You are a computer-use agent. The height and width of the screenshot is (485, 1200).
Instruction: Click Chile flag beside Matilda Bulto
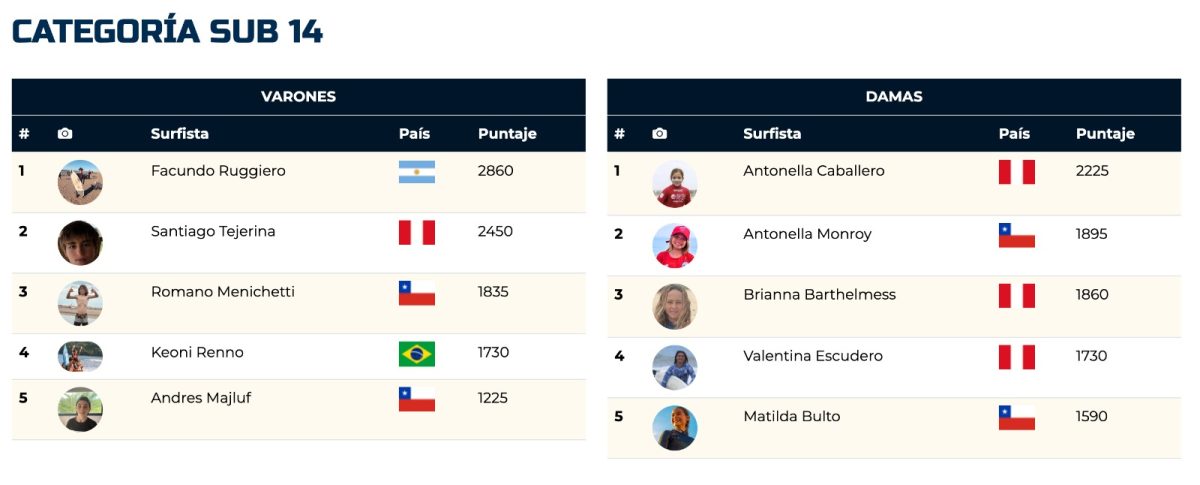coord(1017,417)
